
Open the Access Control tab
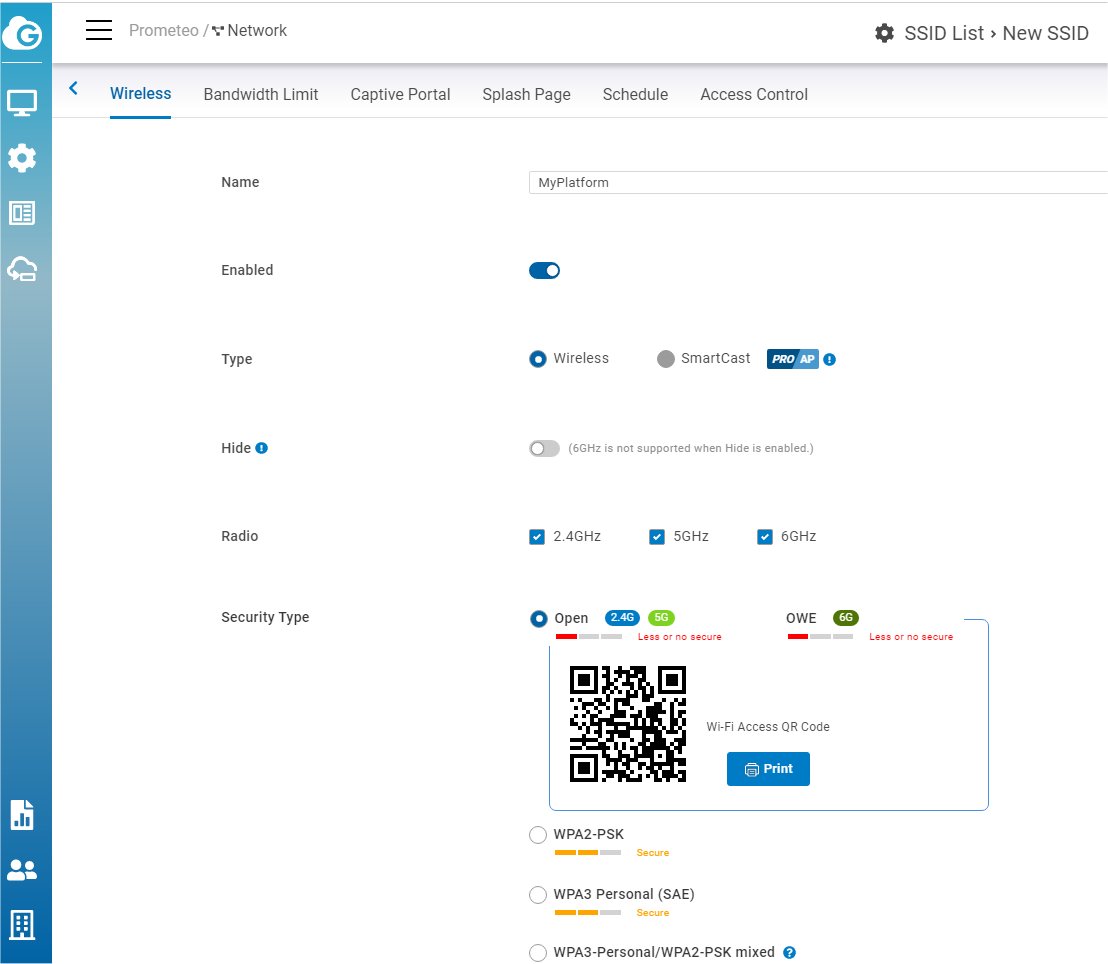(x=753, y=95)
